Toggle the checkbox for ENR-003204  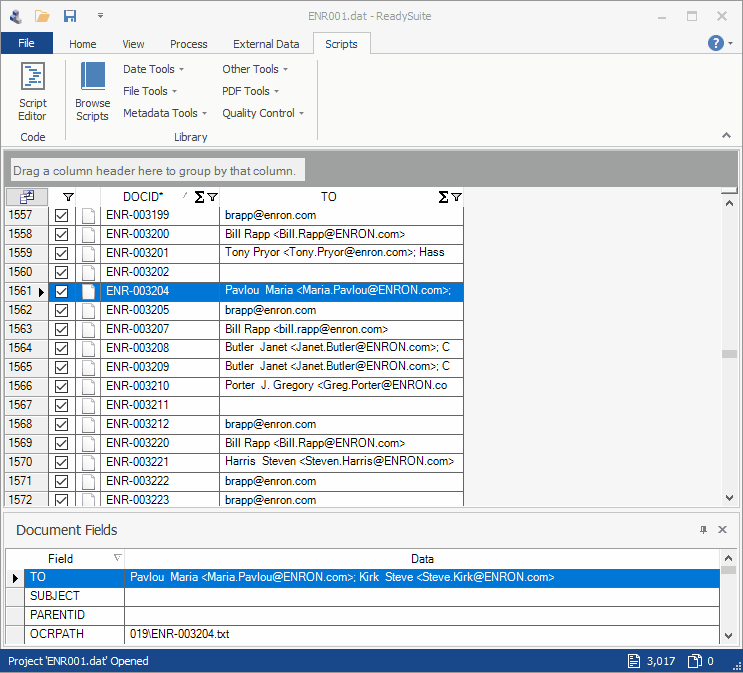[61, 291]
